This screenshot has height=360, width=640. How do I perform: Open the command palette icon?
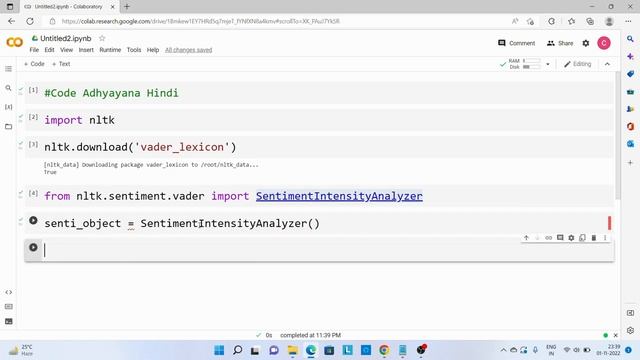(9, 307)
